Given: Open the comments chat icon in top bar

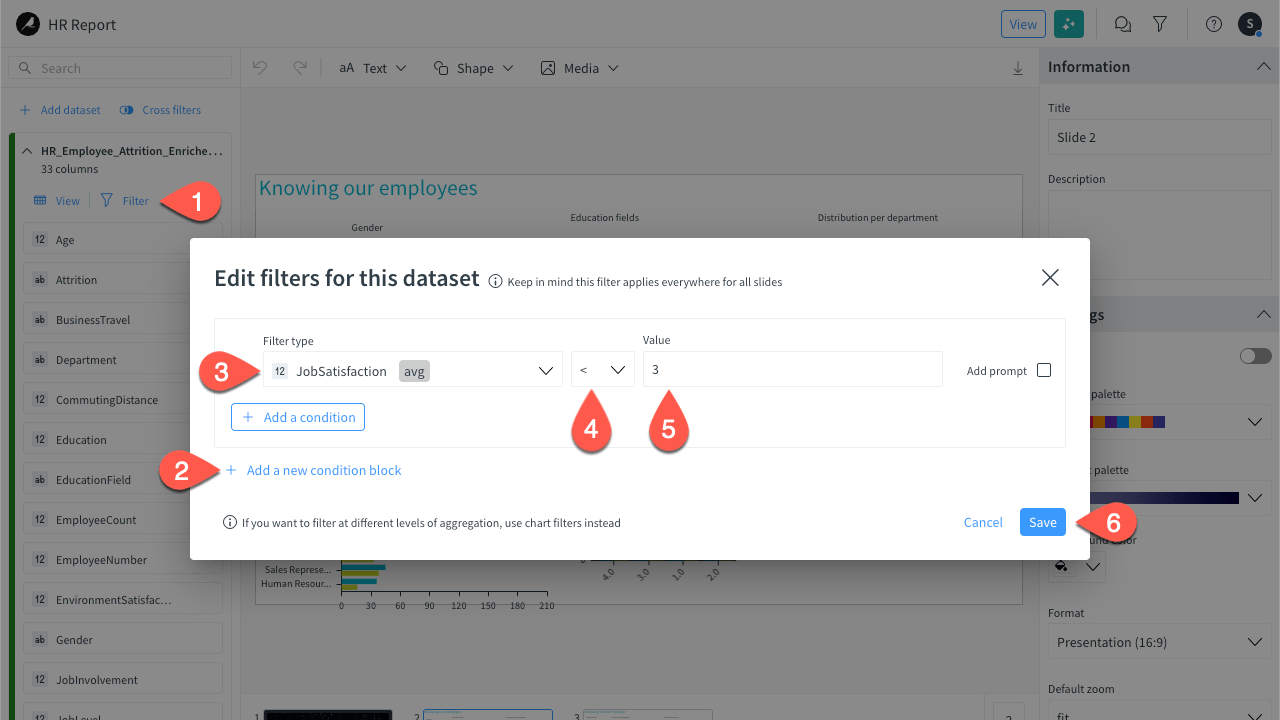Looking at the screenshot, I should [1122, 23].
